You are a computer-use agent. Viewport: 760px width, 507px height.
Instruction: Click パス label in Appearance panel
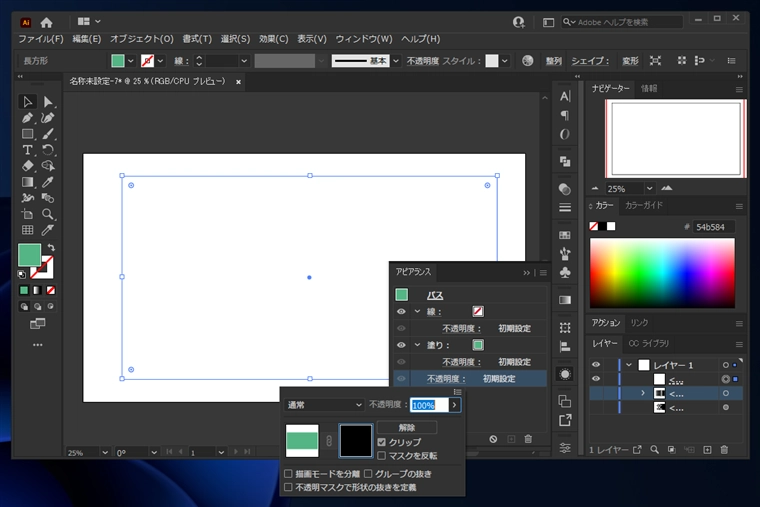[435, 295]
